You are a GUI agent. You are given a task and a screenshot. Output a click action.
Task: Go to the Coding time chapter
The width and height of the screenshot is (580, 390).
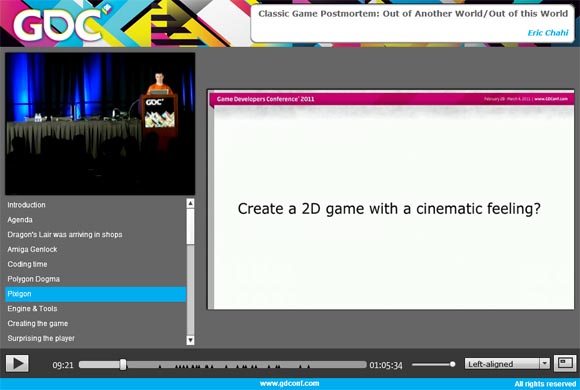click(x=27, y=264)
